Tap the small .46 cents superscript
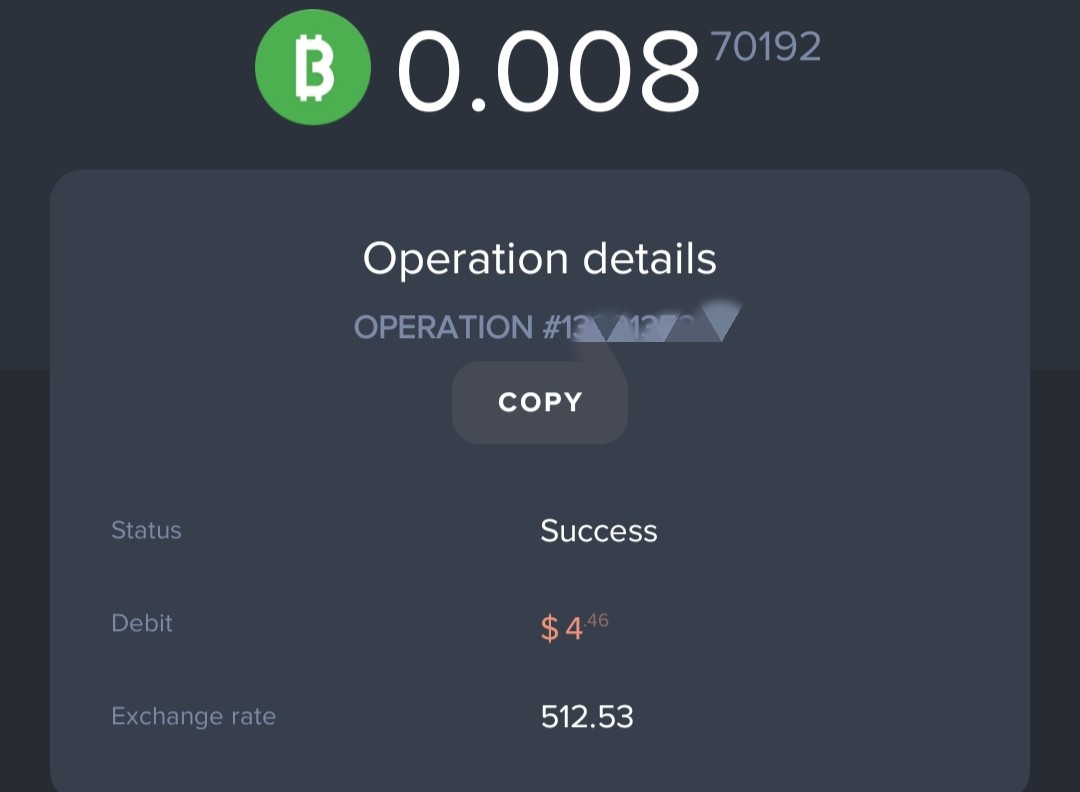 coord(596,621)
